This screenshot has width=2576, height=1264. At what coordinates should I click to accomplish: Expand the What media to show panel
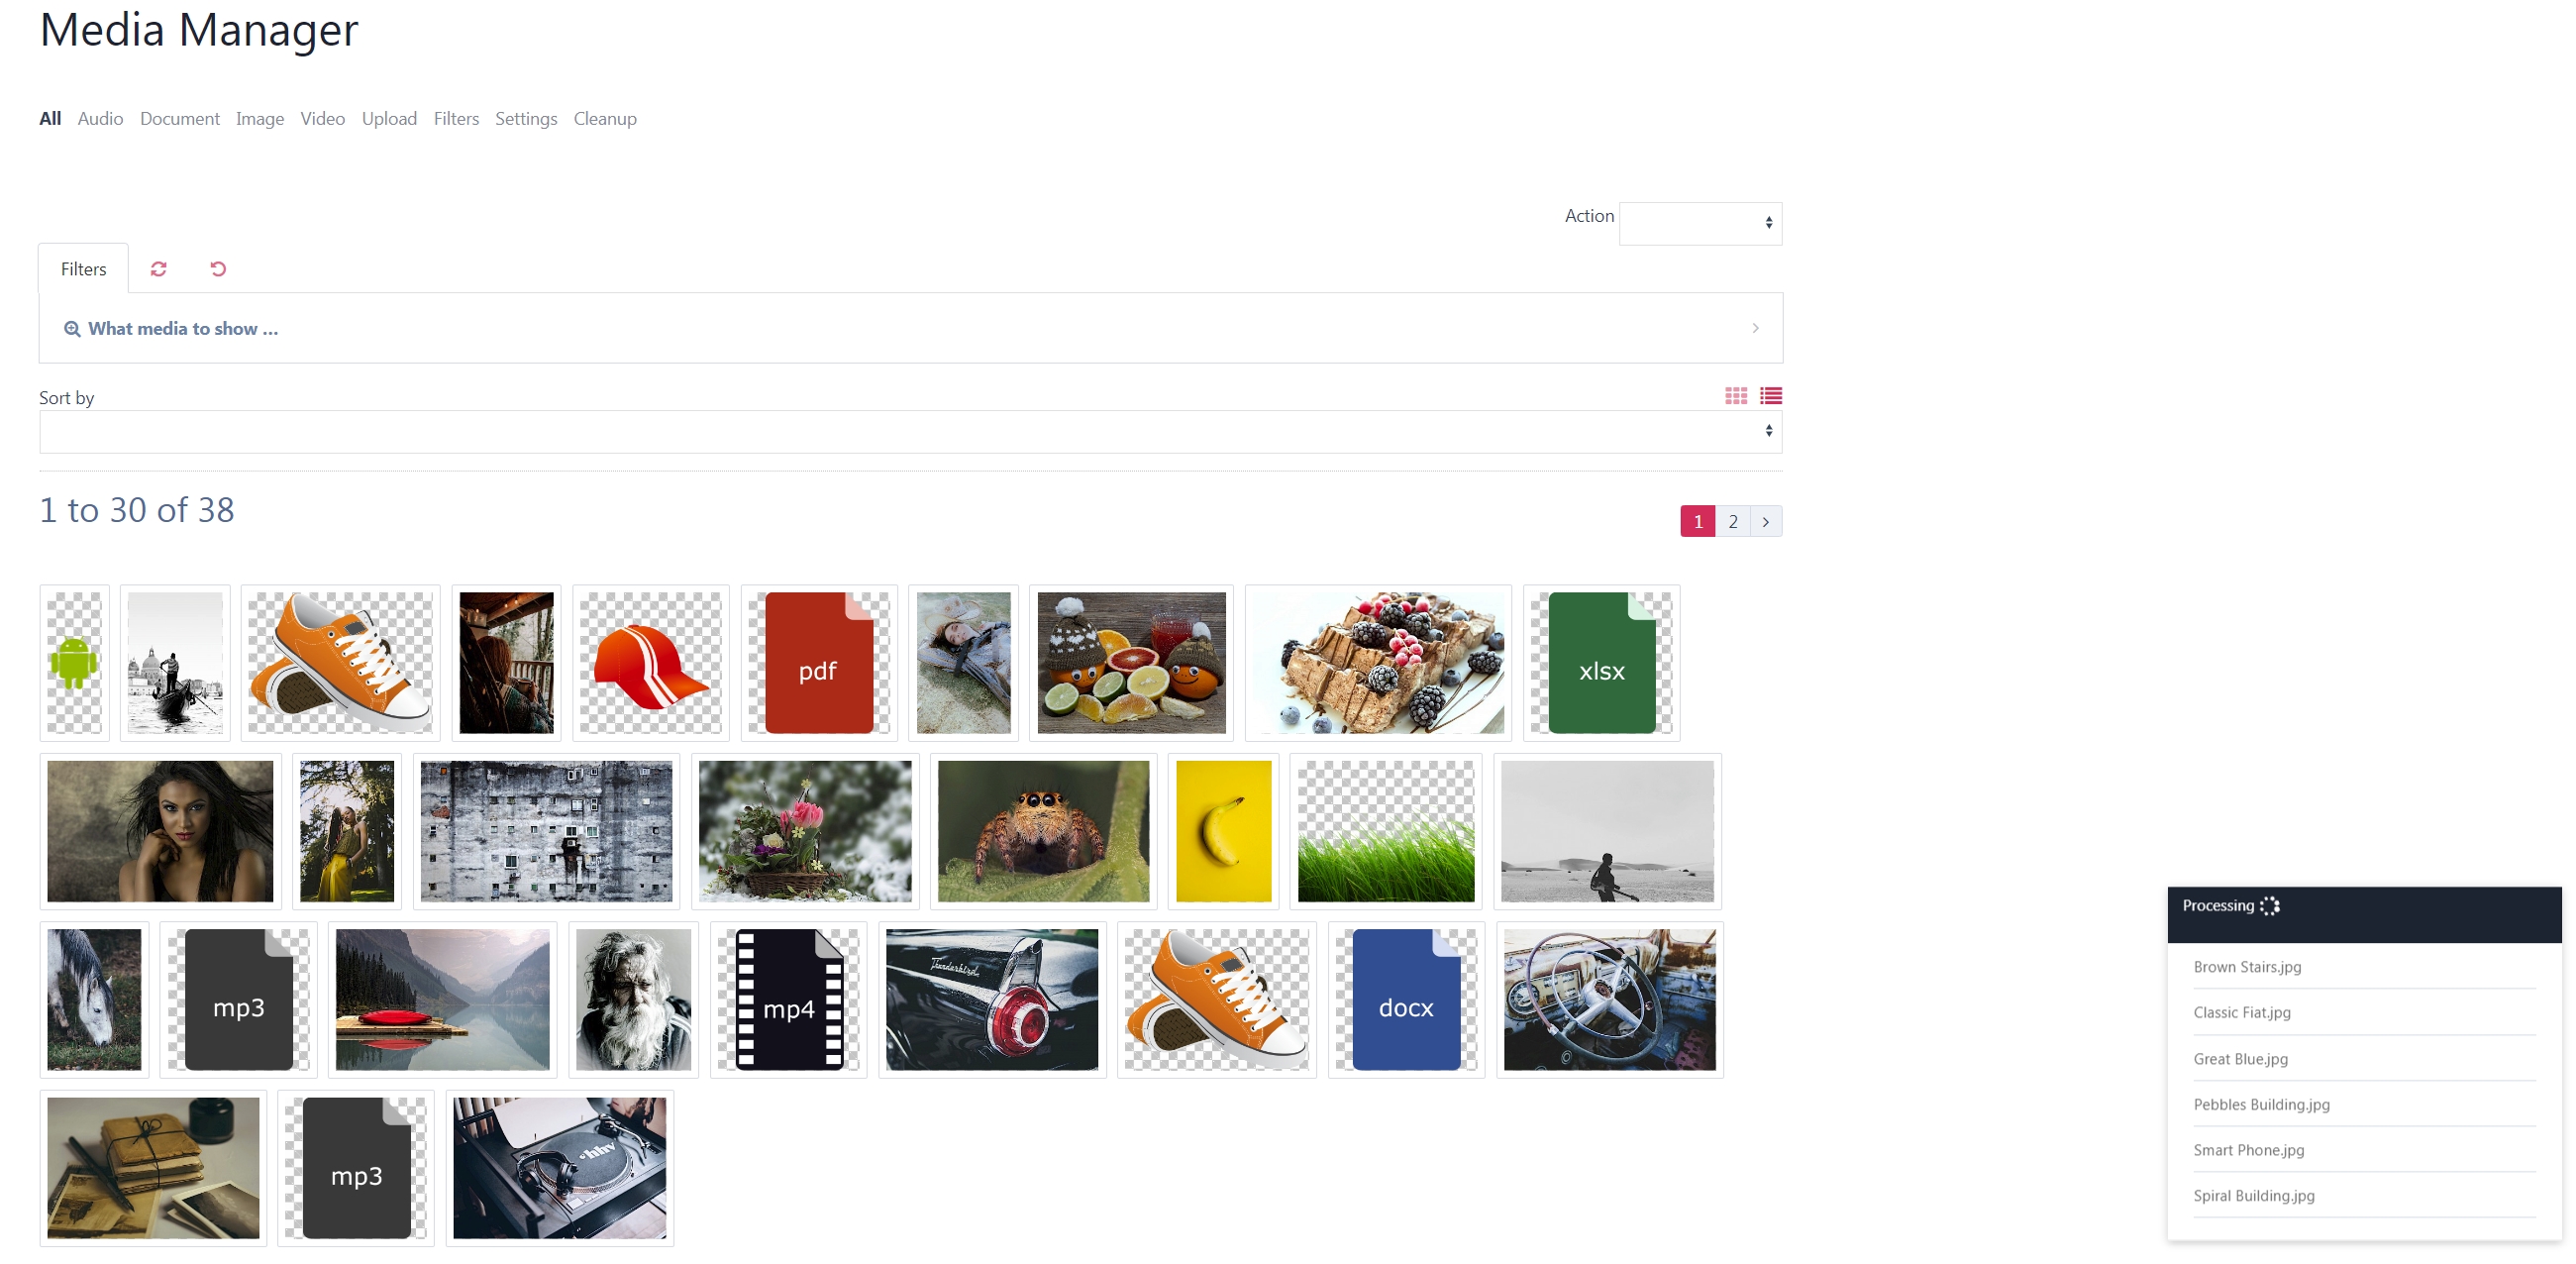click(910, 328)
